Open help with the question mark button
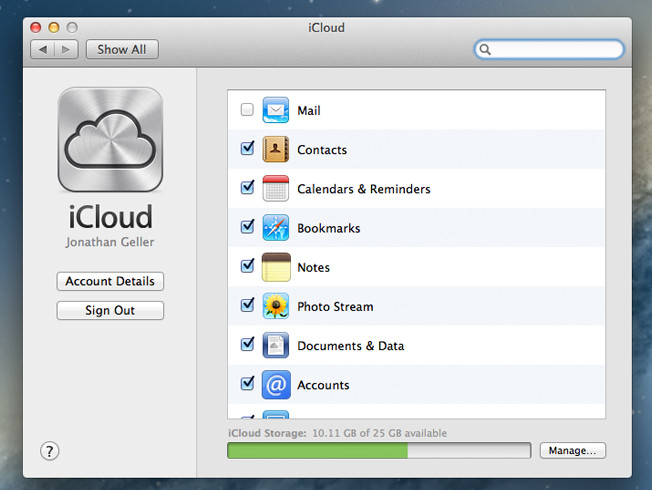Viewport: 652px width, 490px height. (49, 451)
